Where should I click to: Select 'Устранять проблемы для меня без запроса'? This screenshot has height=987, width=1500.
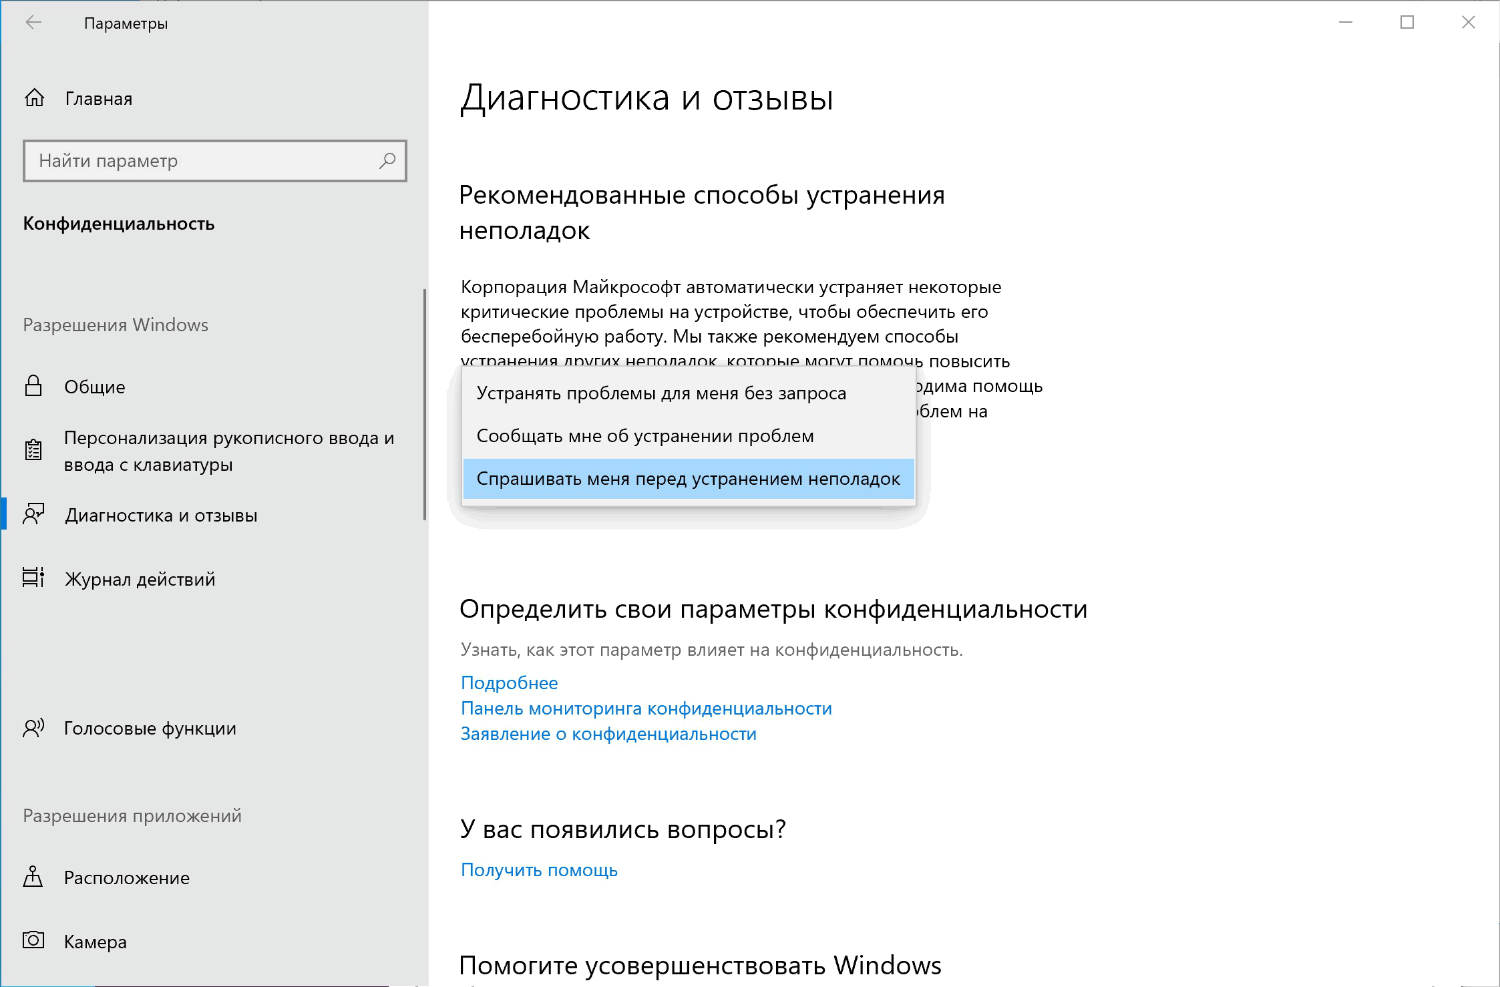point(662,393)
